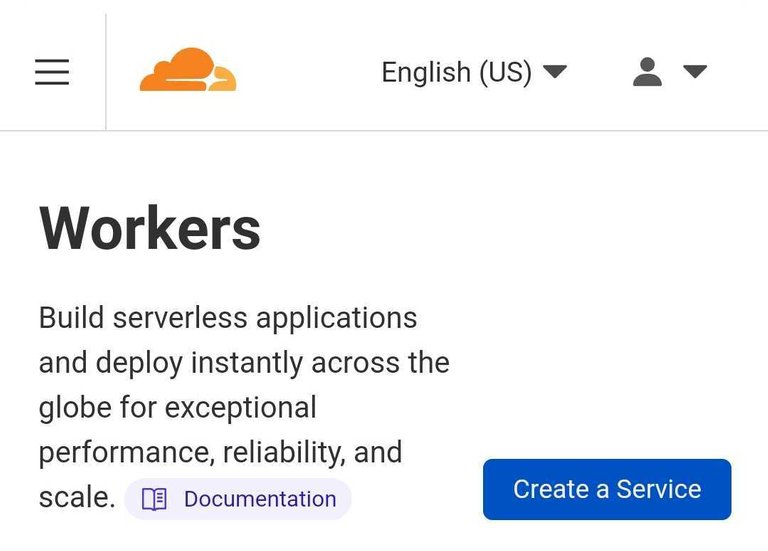Viewport: 768px width, 551px height.
Task: Click the '(US)' label in the header
Action: pyautogui.click(x=505, y=72)
